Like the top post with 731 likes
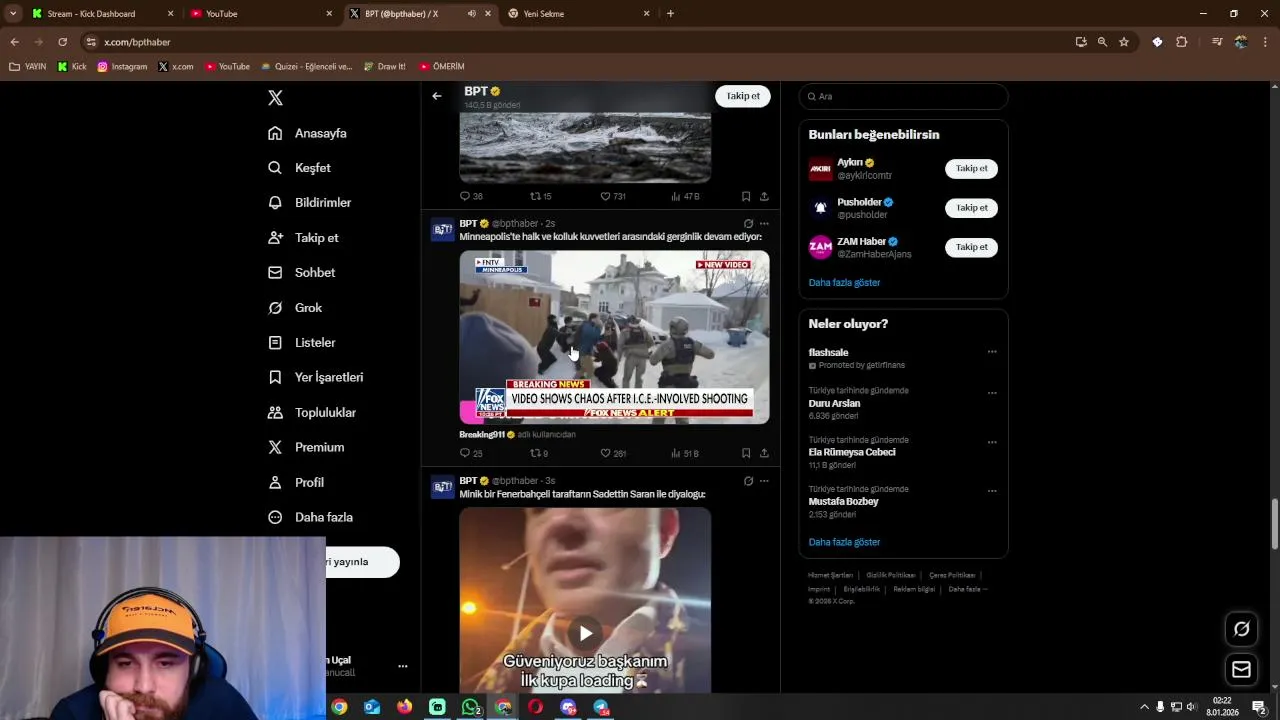The image size is (1280, 720). (x=613, y=197)
